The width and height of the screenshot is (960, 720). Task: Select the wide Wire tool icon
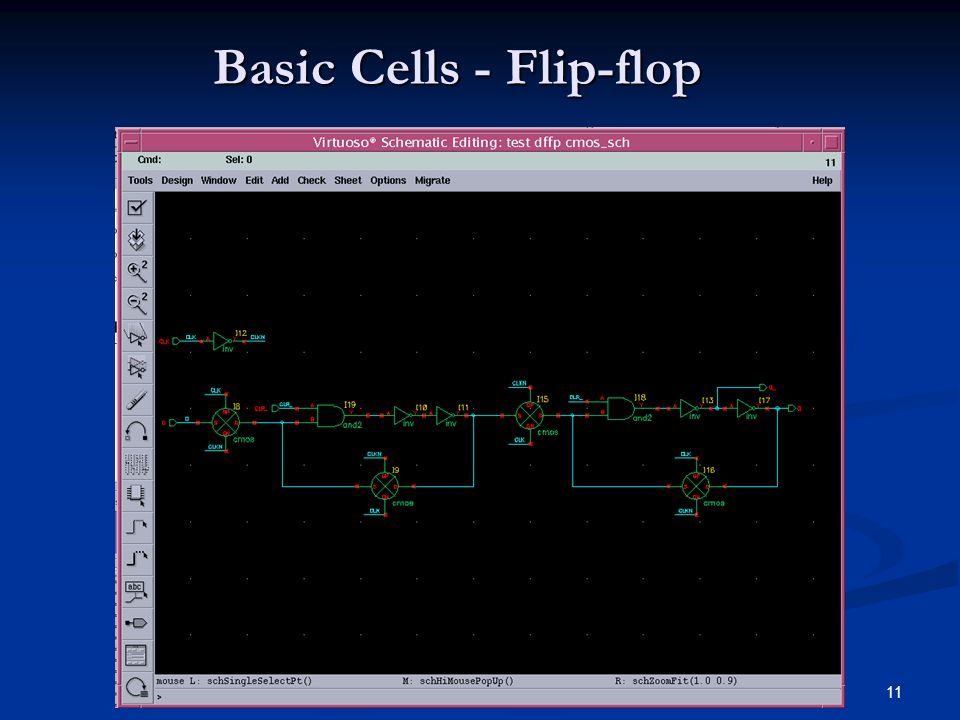tap(137, 559)
